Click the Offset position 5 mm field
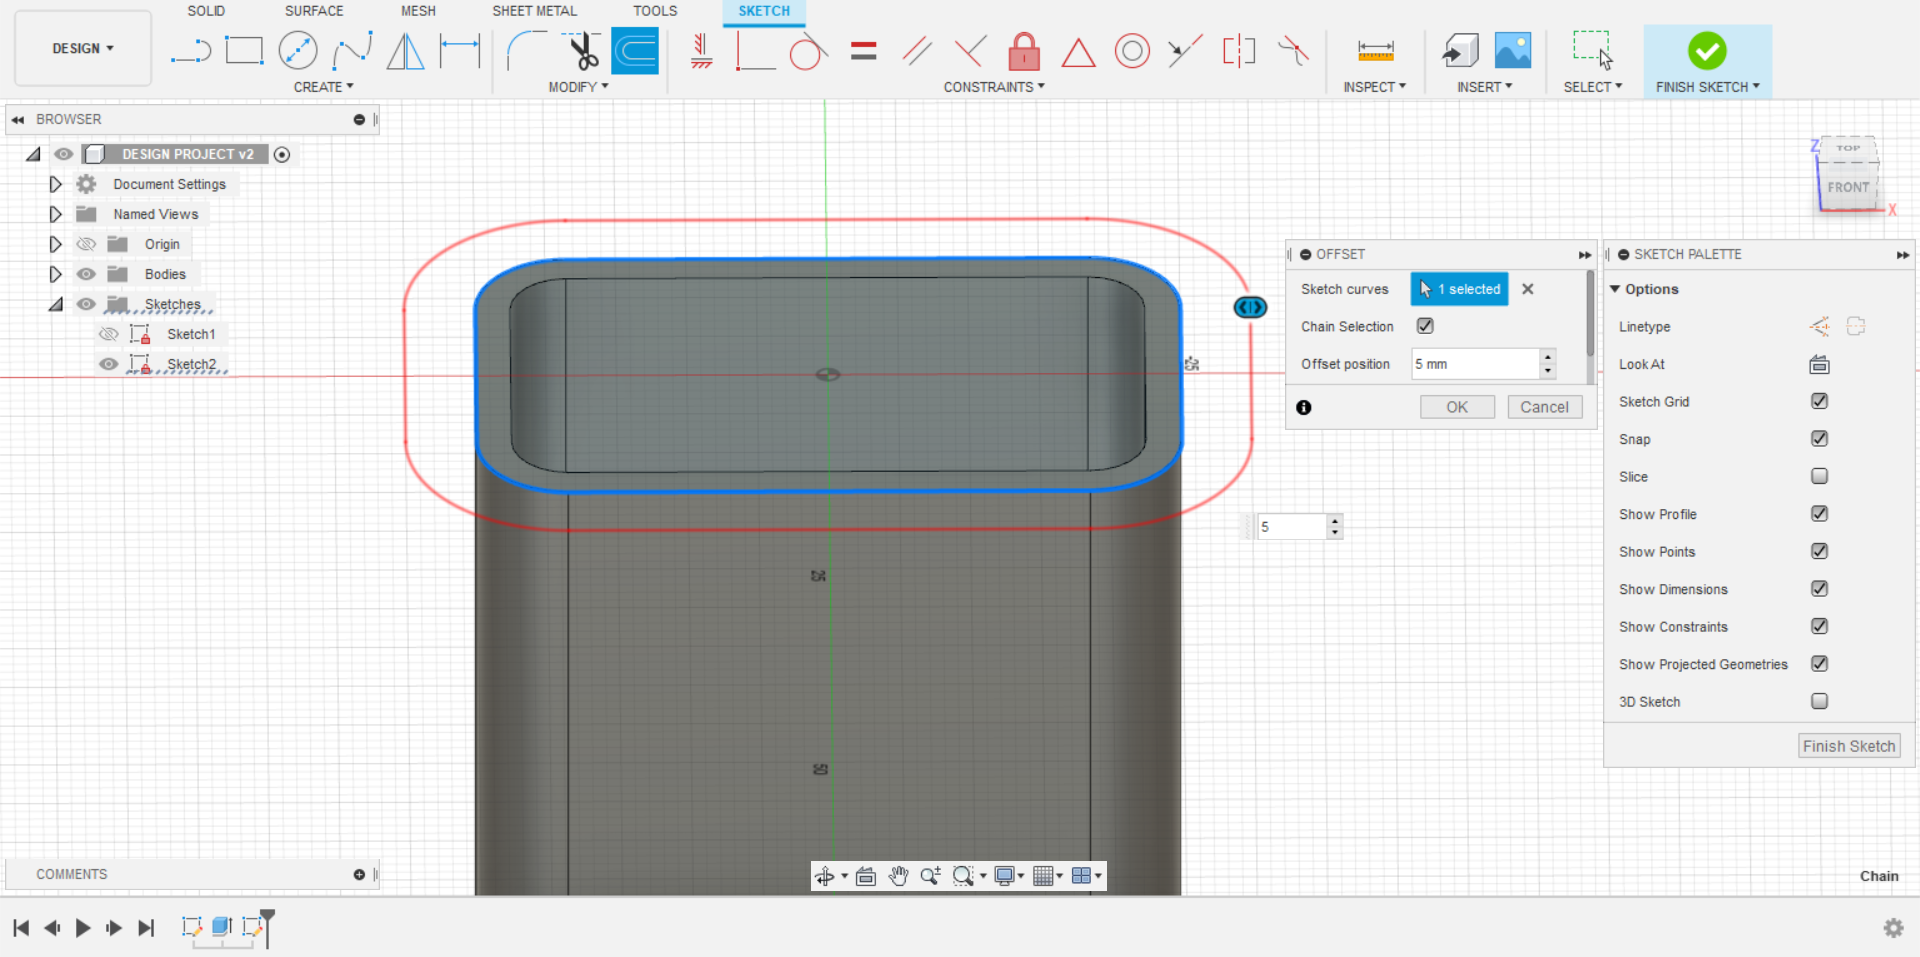 click(x=1475, y=364)
